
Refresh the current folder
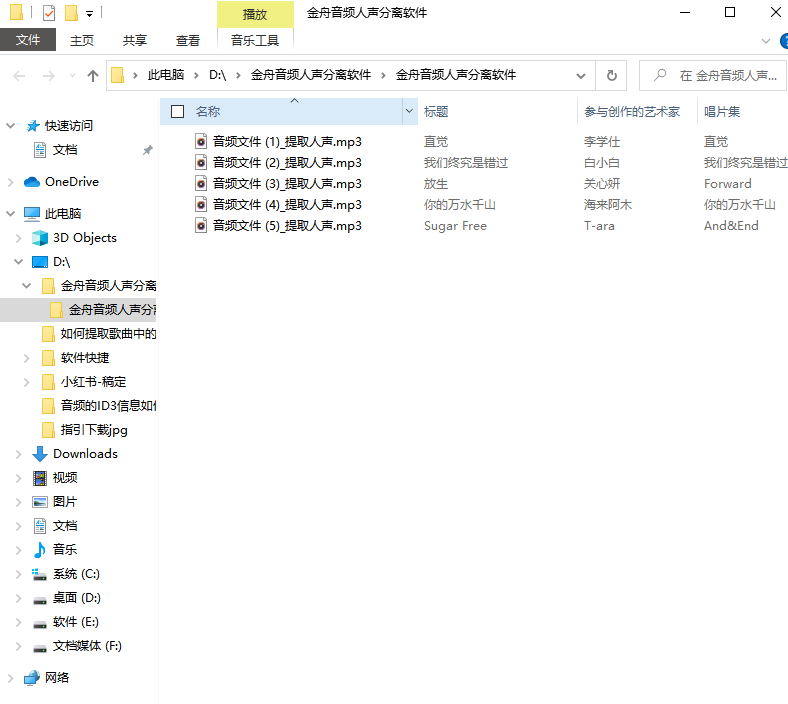[612, 76]
